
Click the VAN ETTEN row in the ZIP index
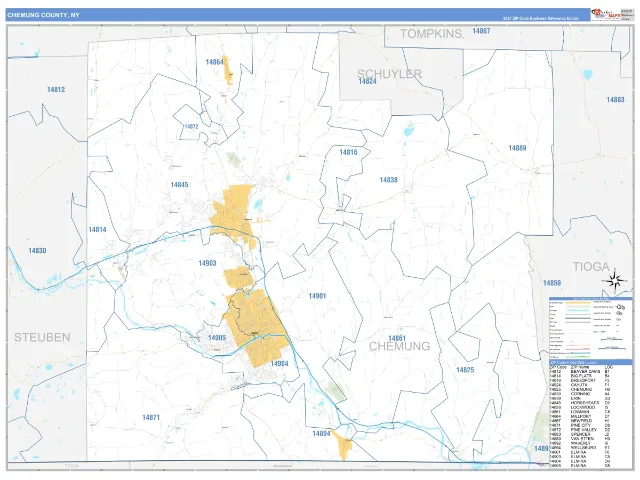coord(580,439)
